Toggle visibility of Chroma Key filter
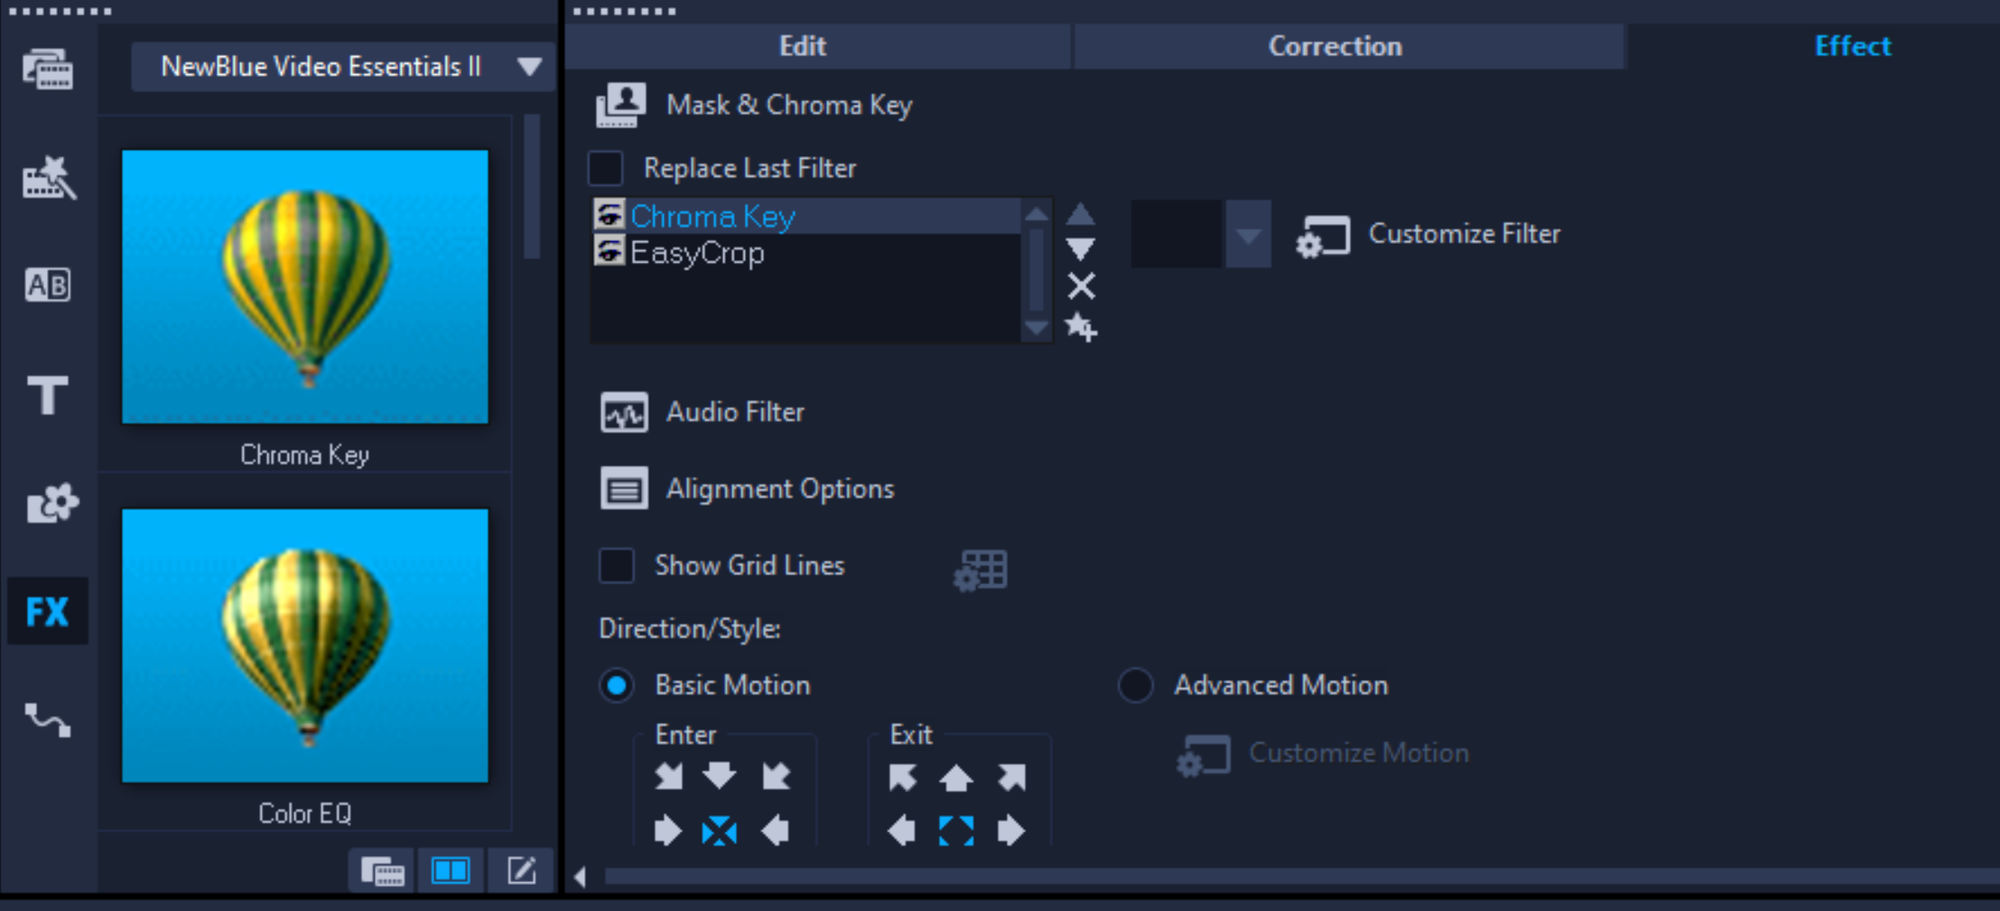The width and height of the screenshot is (2000, 911). [x=609, y=214]
